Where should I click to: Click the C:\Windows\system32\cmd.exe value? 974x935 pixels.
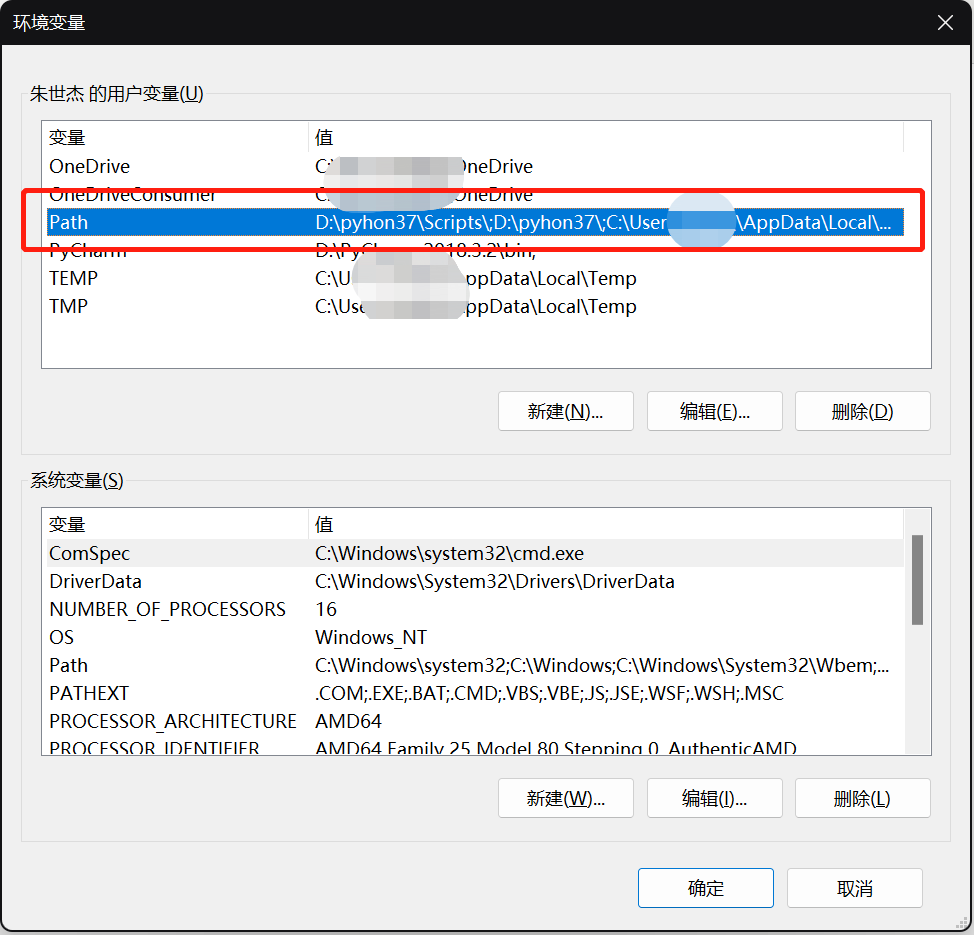(449, 553)
